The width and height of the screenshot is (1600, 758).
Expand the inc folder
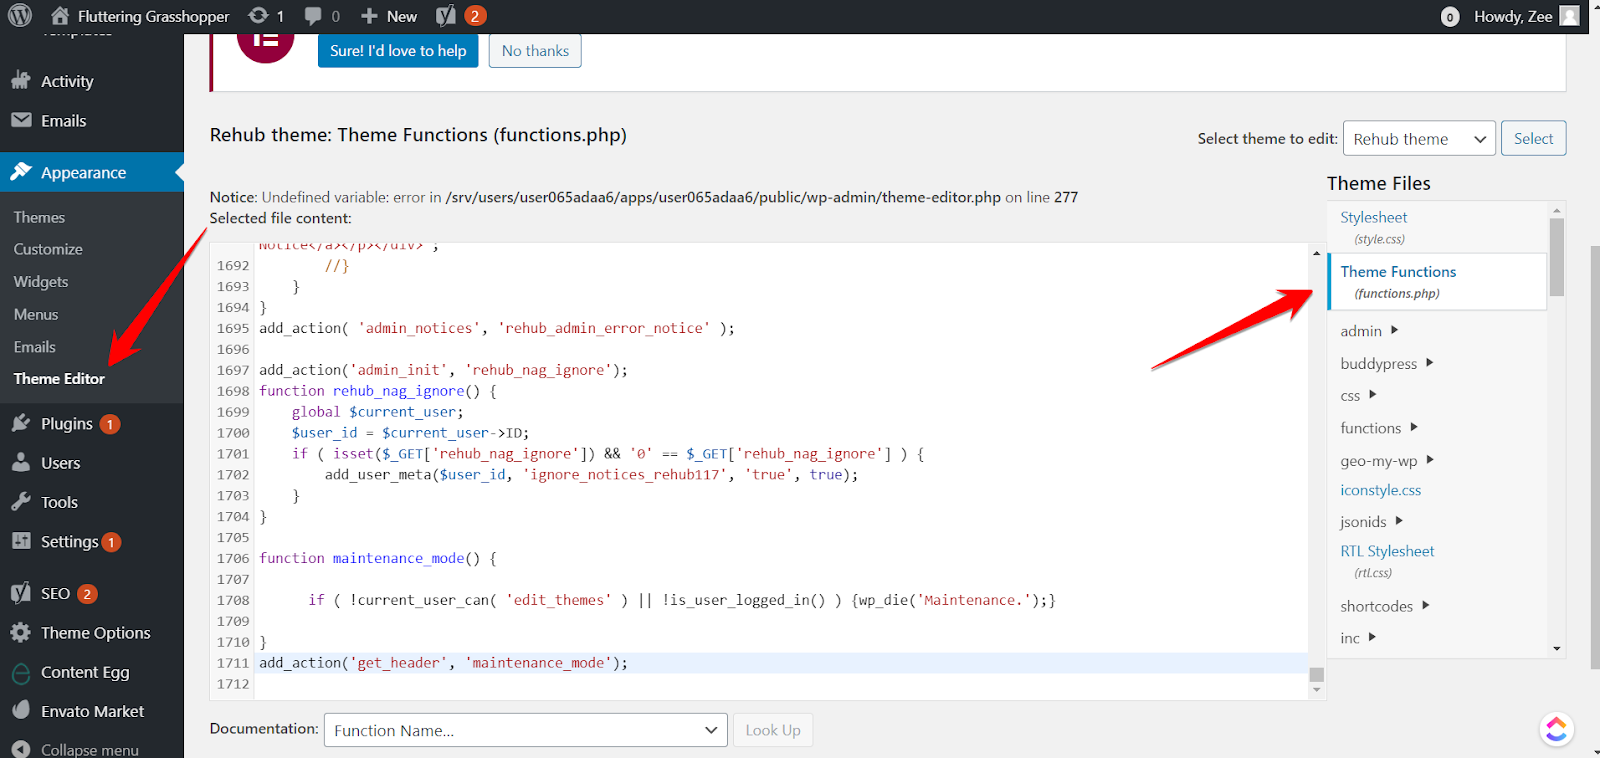click(1372, 637)
